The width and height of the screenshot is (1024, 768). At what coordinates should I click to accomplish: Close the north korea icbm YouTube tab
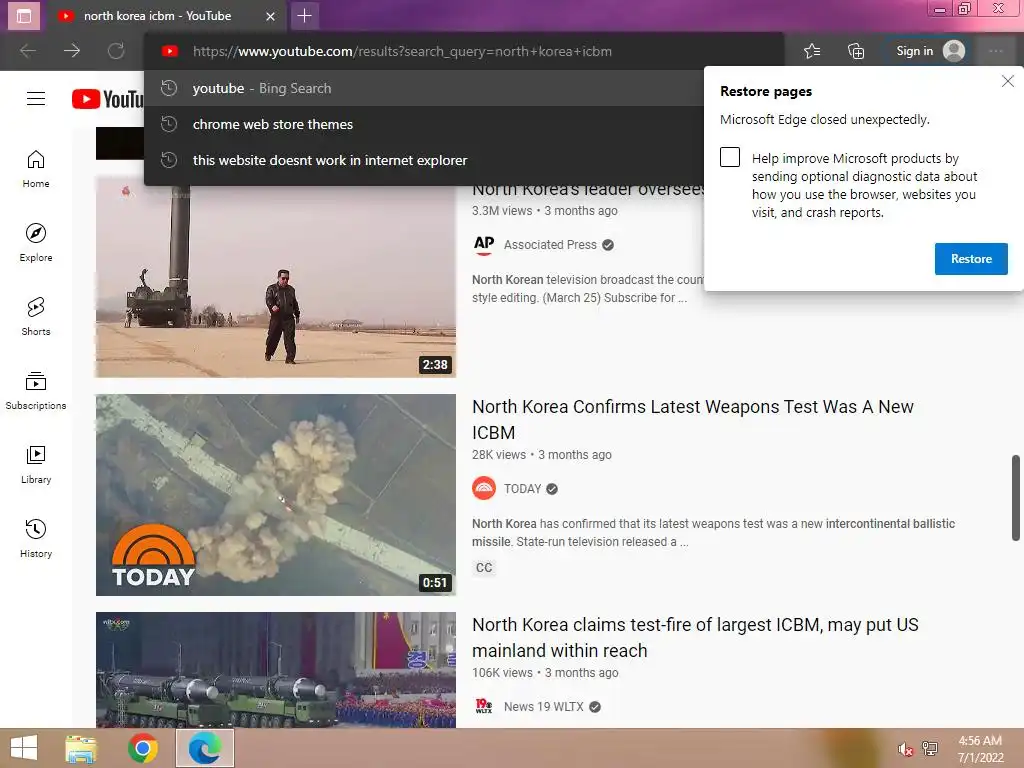[x=270, y=16]
